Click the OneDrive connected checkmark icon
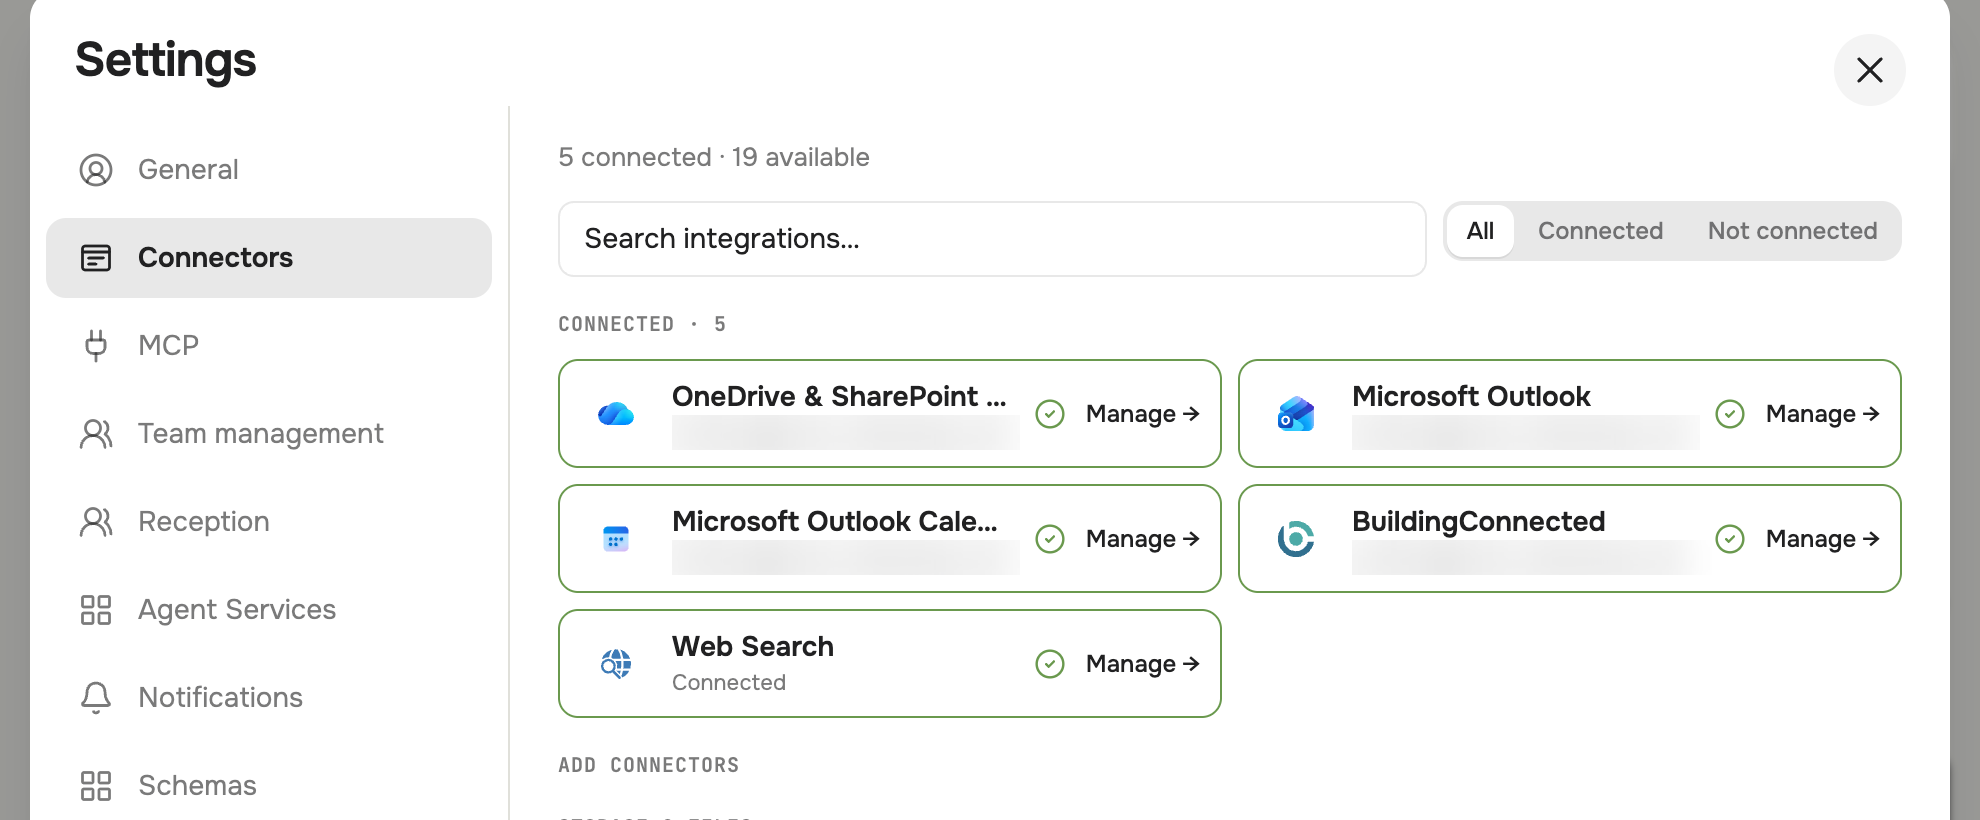Screen dimensions: 1980x820 1050,414
